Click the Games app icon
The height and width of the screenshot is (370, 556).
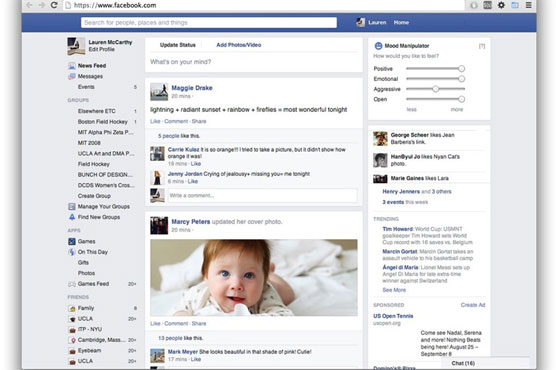pos(72,241)
